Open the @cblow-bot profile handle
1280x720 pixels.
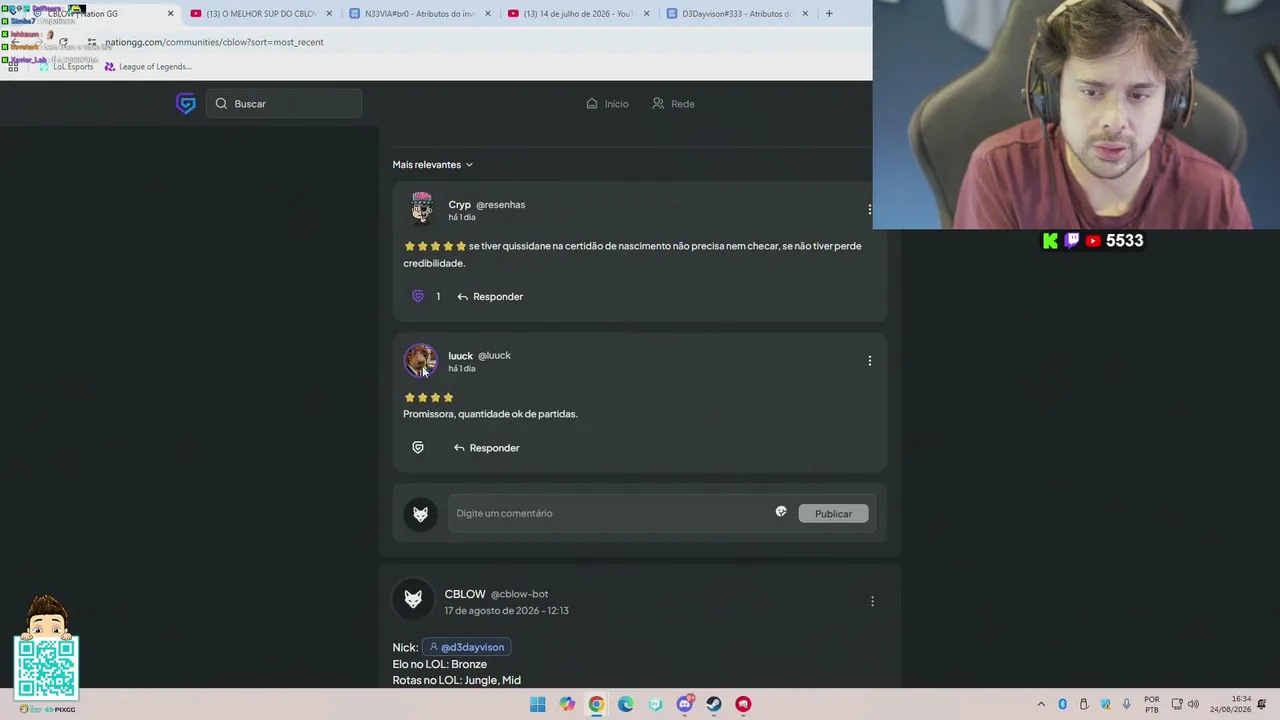click(x=519, y=594)
